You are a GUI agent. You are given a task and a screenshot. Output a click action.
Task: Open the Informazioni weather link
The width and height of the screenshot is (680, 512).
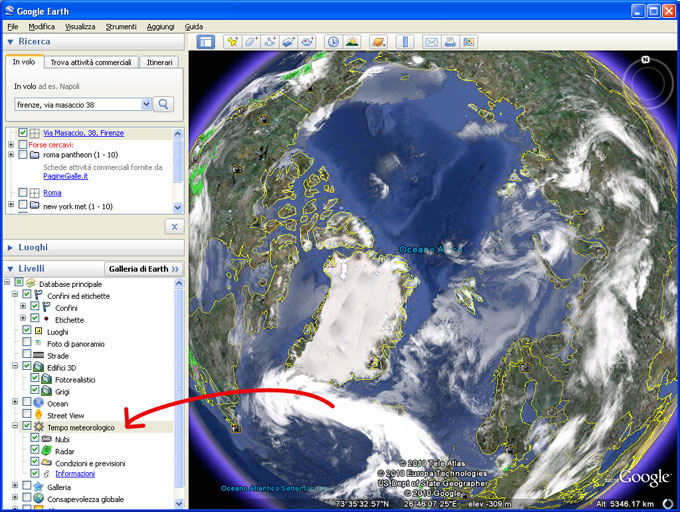[75, 474]
